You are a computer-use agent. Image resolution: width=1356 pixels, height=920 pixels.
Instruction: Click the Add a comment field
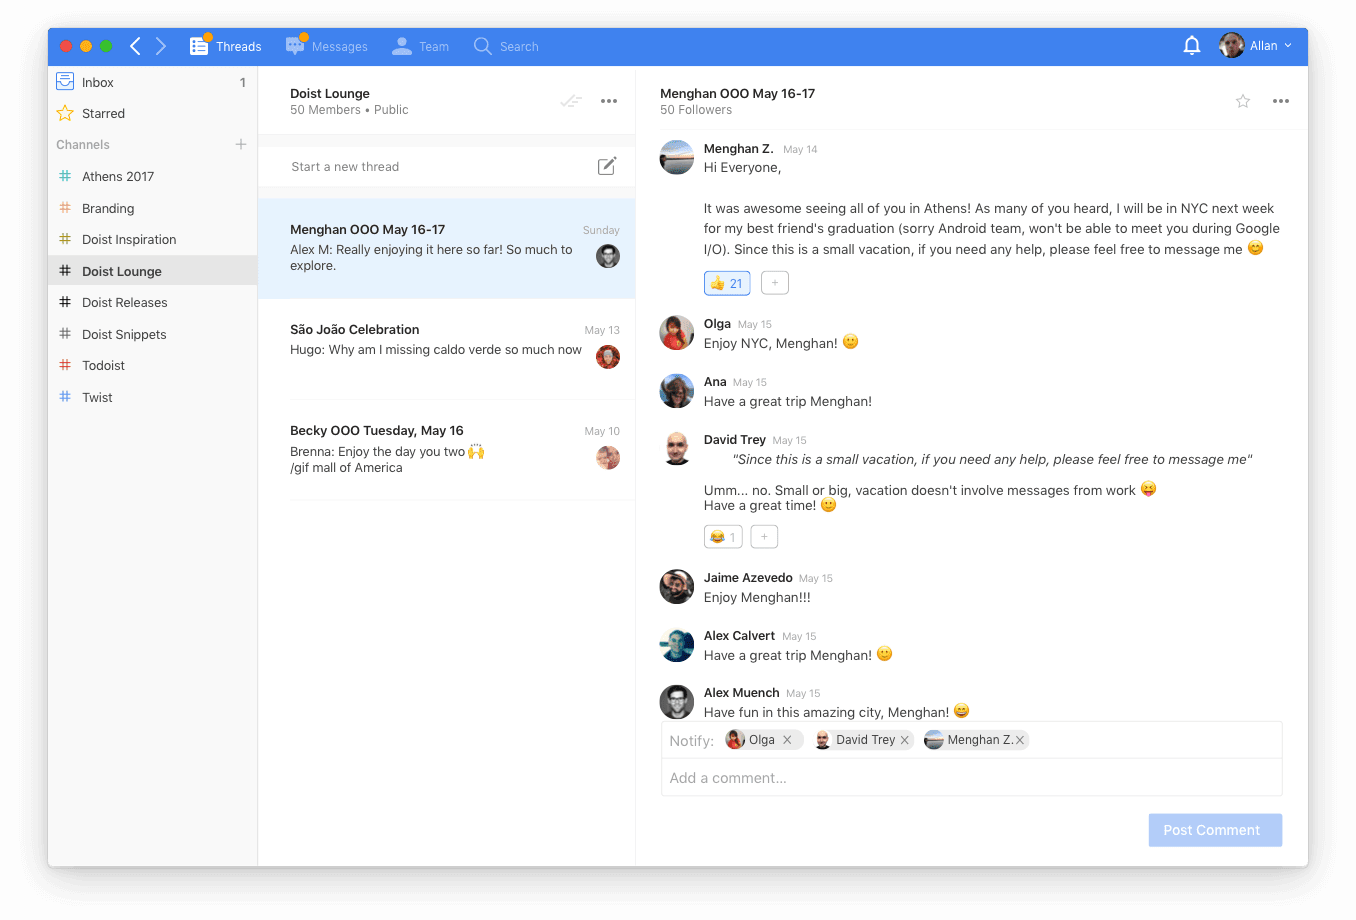(971, 778)
